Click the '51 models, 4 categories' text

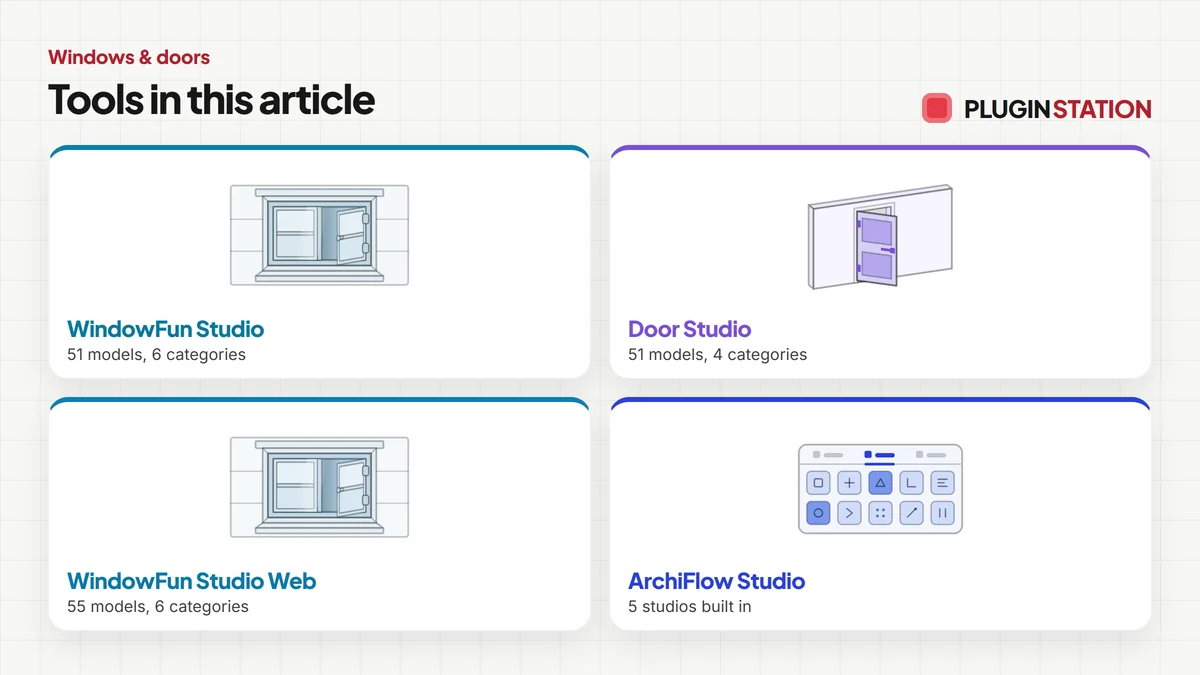tap(717, 354)
